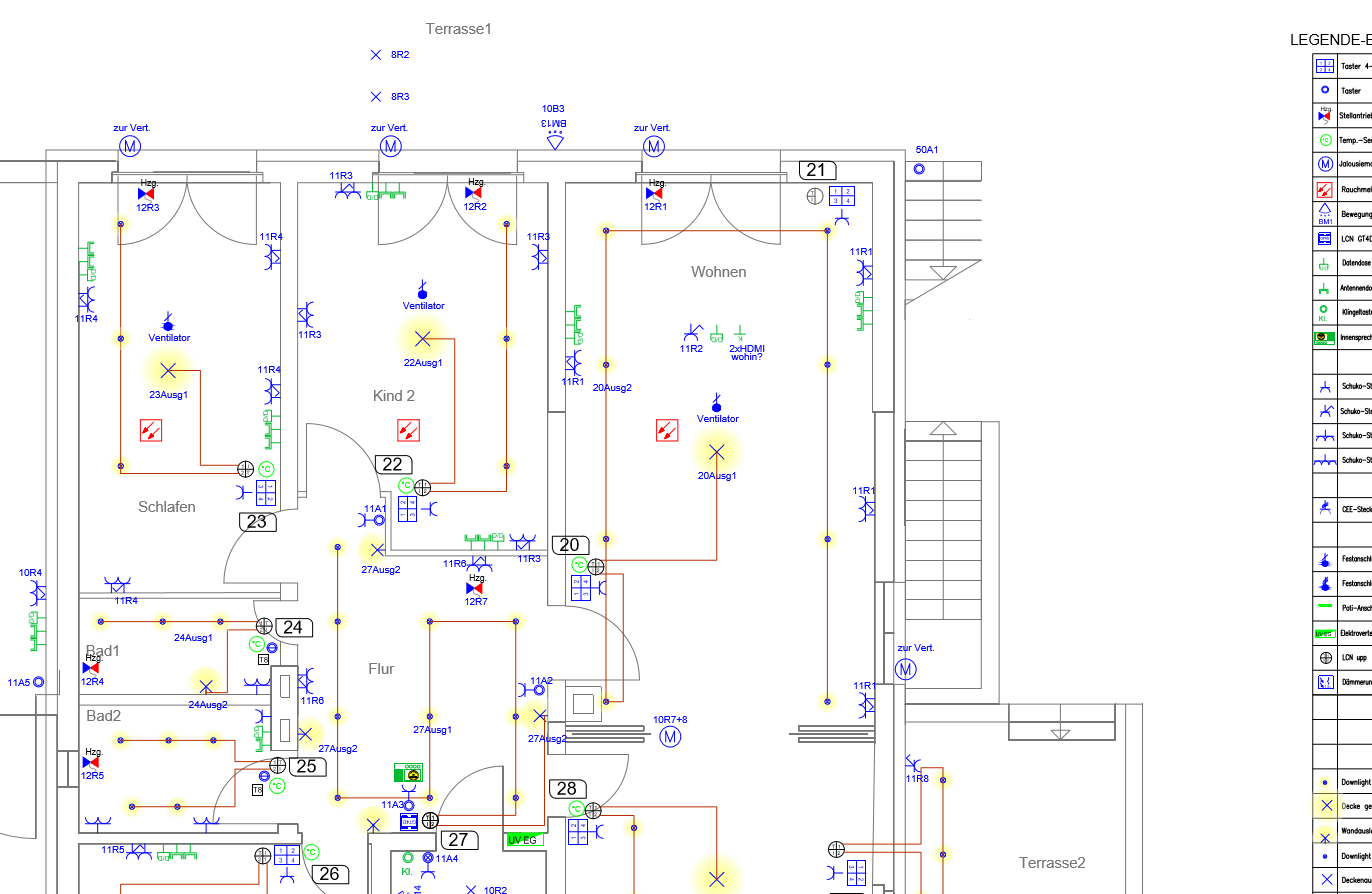The height and width of the screenshot is (894, 1372).
Task: Click ceiling light 23Ausg1 in Schlafen
Action: [x=168, y=371]
